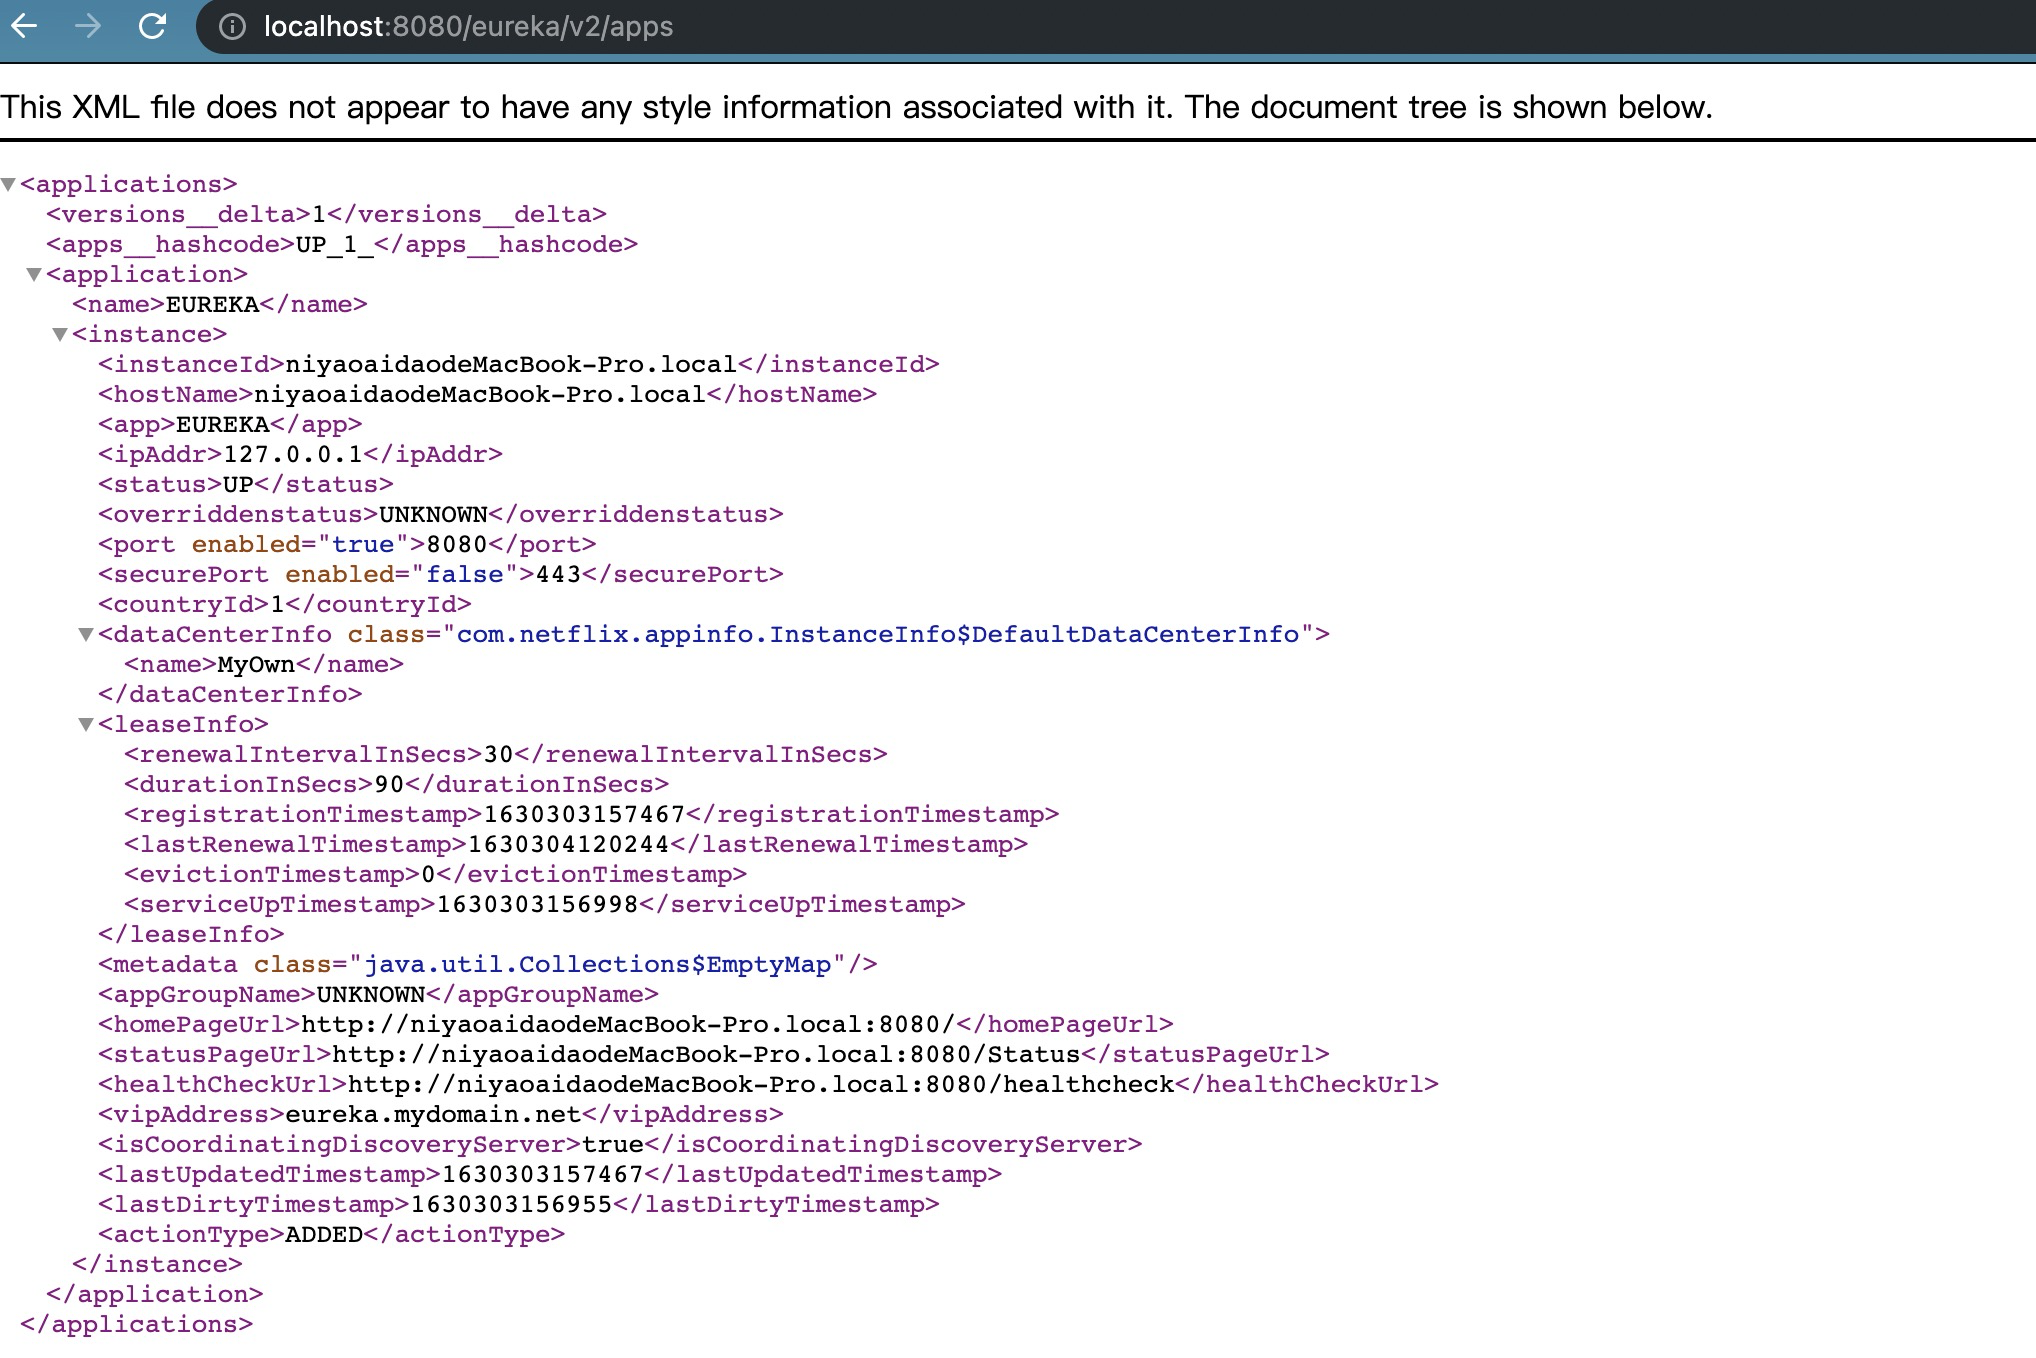This screenshot has width=2036, height=1358.
Task: Click the site info icon in address bar
Action: coord(232,27)
